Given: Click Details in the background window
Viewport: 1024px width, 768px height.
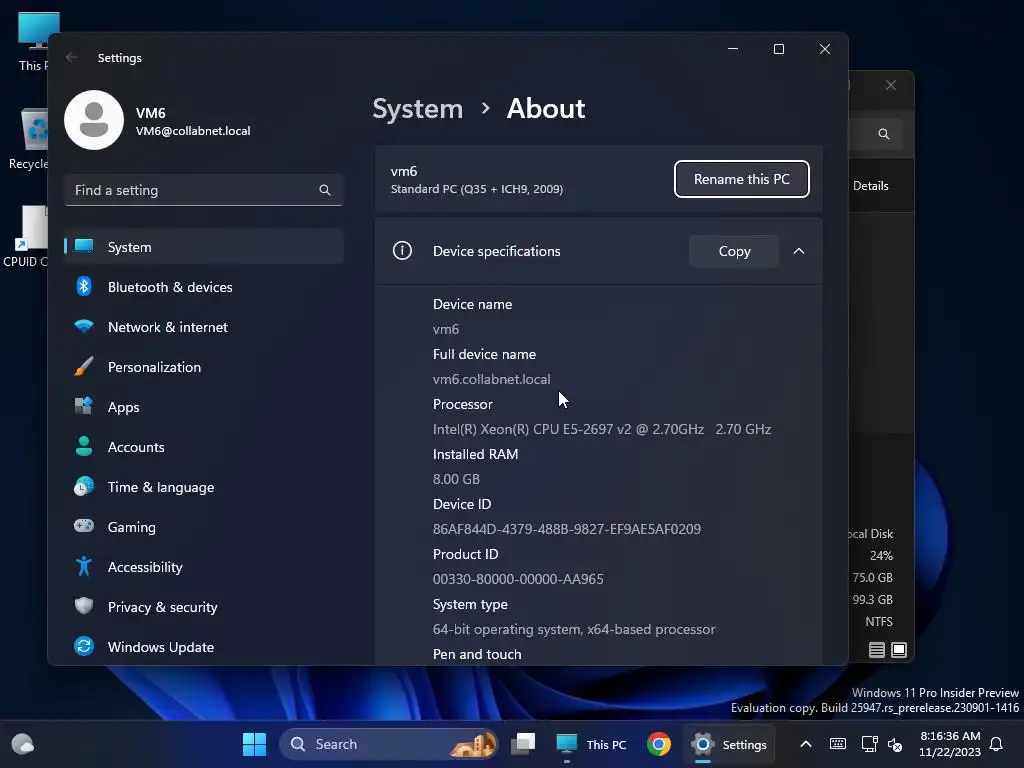Looking at the screenshot, I should [x=871, y=186].
